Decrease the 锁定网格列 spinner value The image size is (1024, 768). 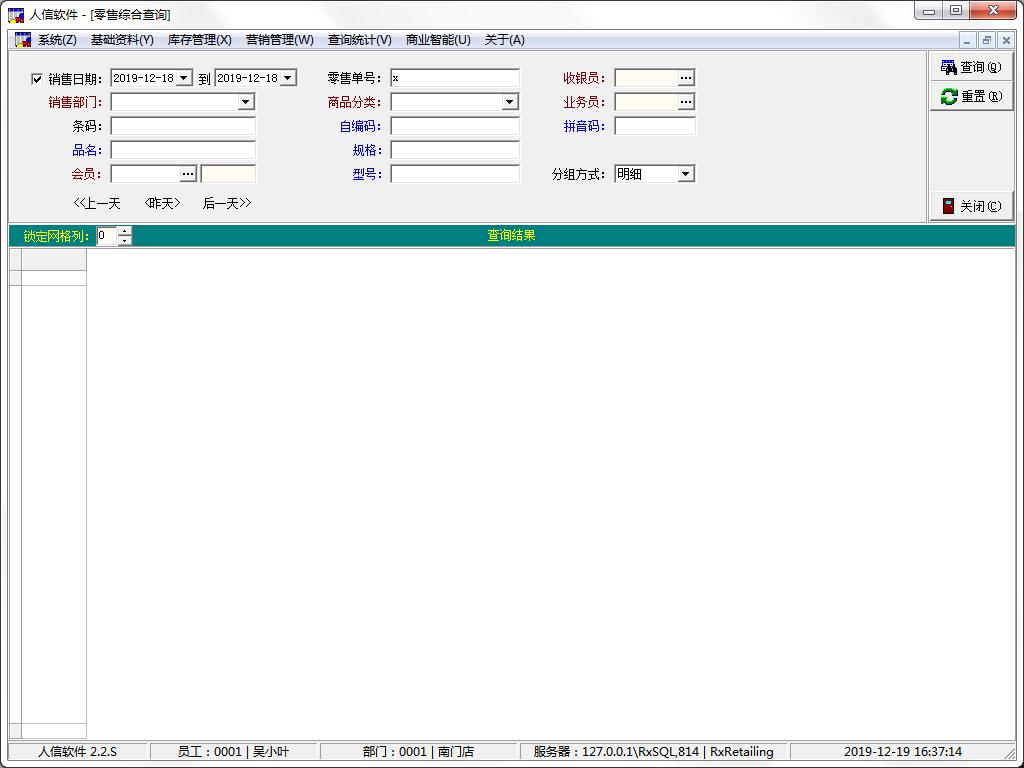(124, 240)
